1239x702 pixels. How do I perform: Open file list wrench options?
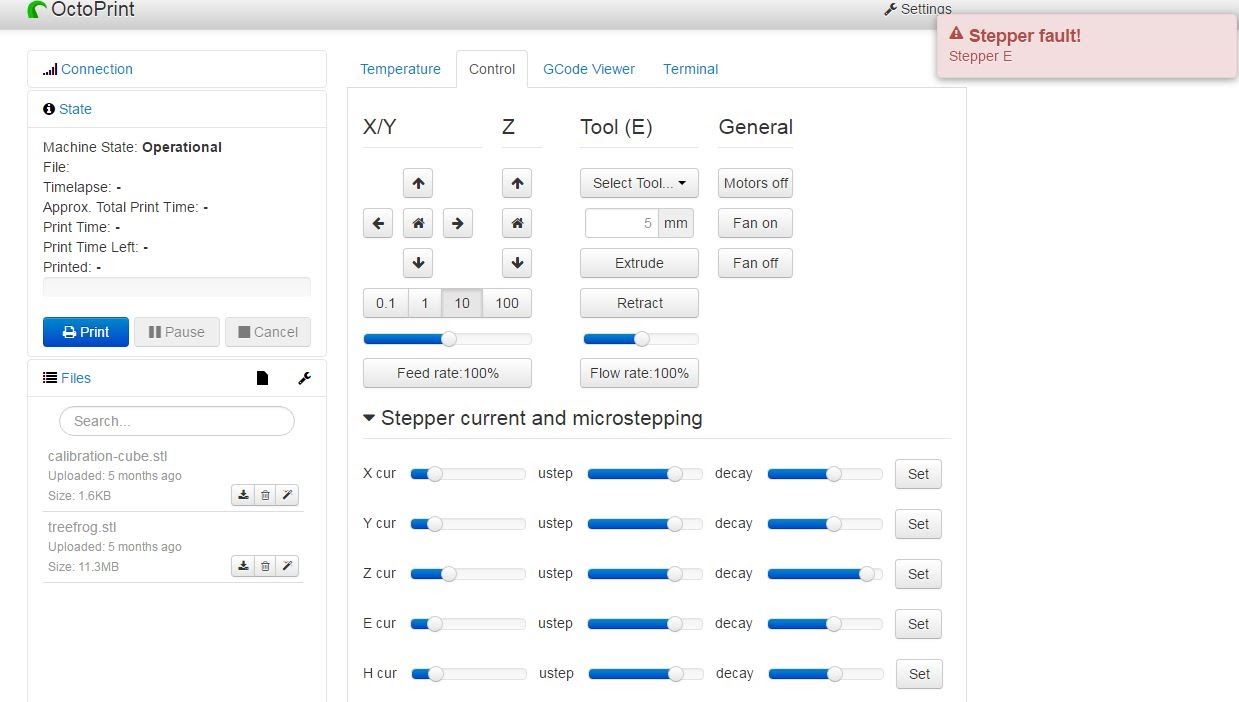point(305,378)
